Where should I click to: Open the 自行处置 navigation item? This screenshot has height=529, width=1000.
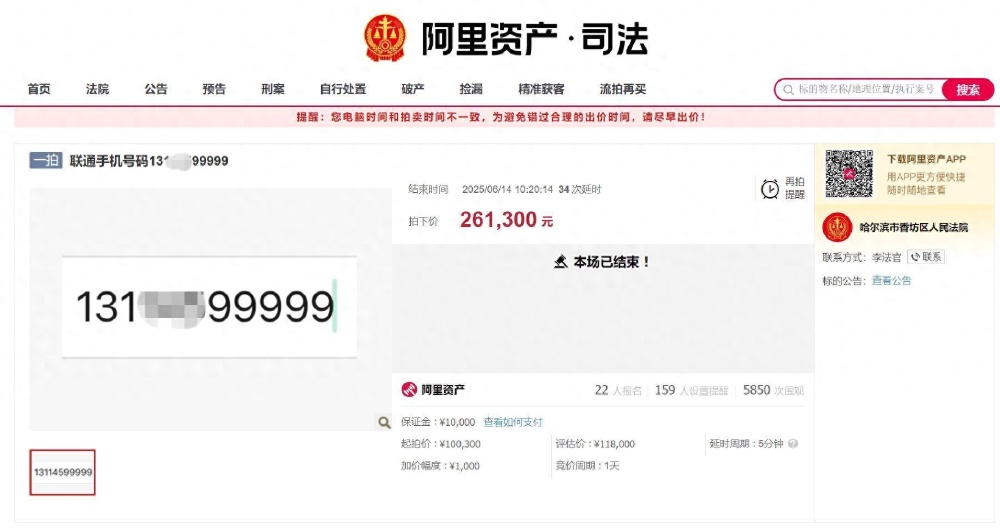click(343, 89)
